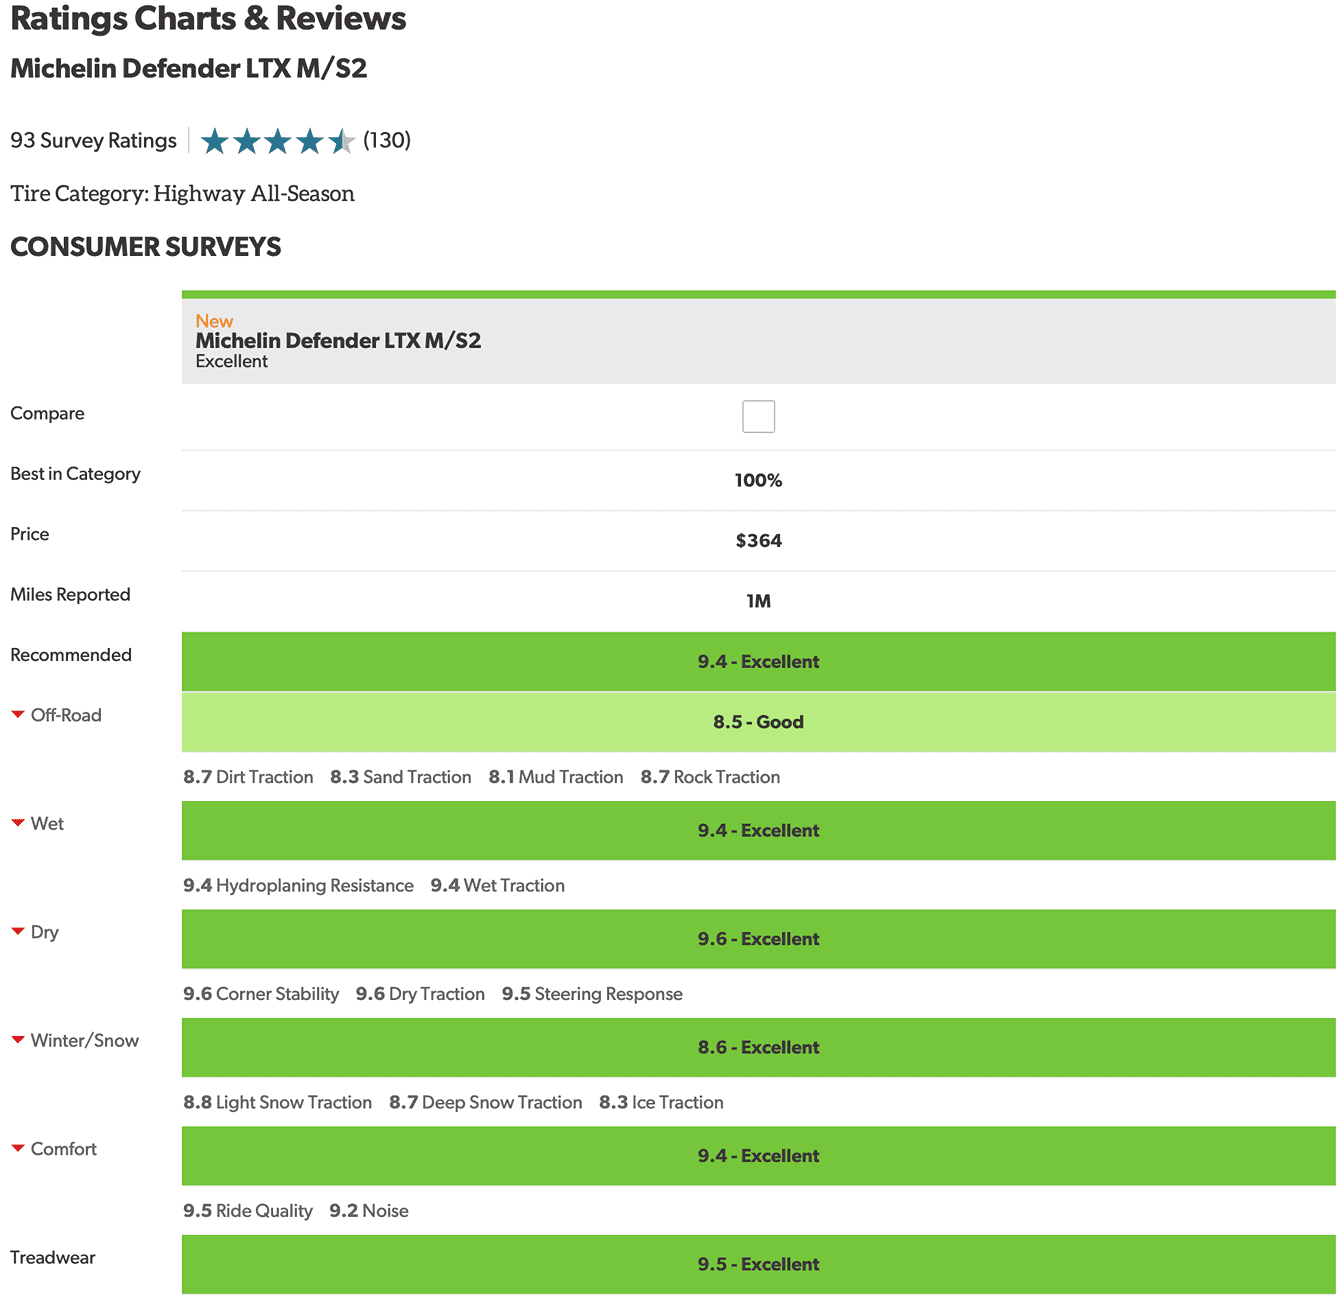Click 8.7 Dirt Traction sub-rating
1342x1300 pixels.
tap(248, 777)
